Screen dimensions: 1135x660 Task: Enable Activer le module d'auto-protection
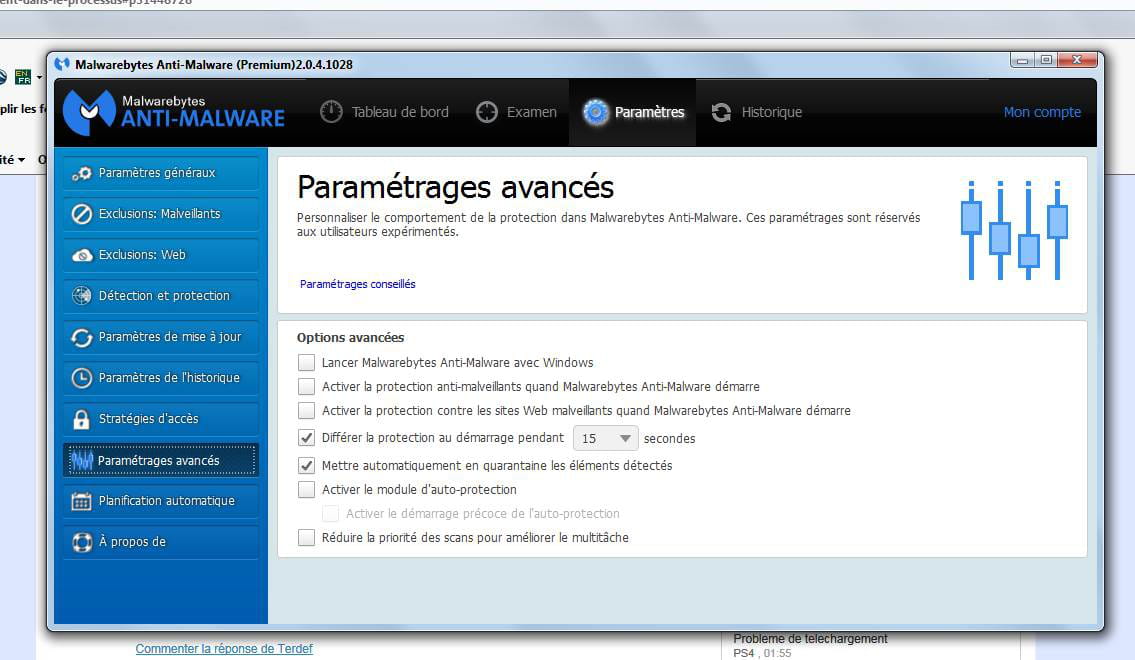pyautogui.click(x=306, y=489)
